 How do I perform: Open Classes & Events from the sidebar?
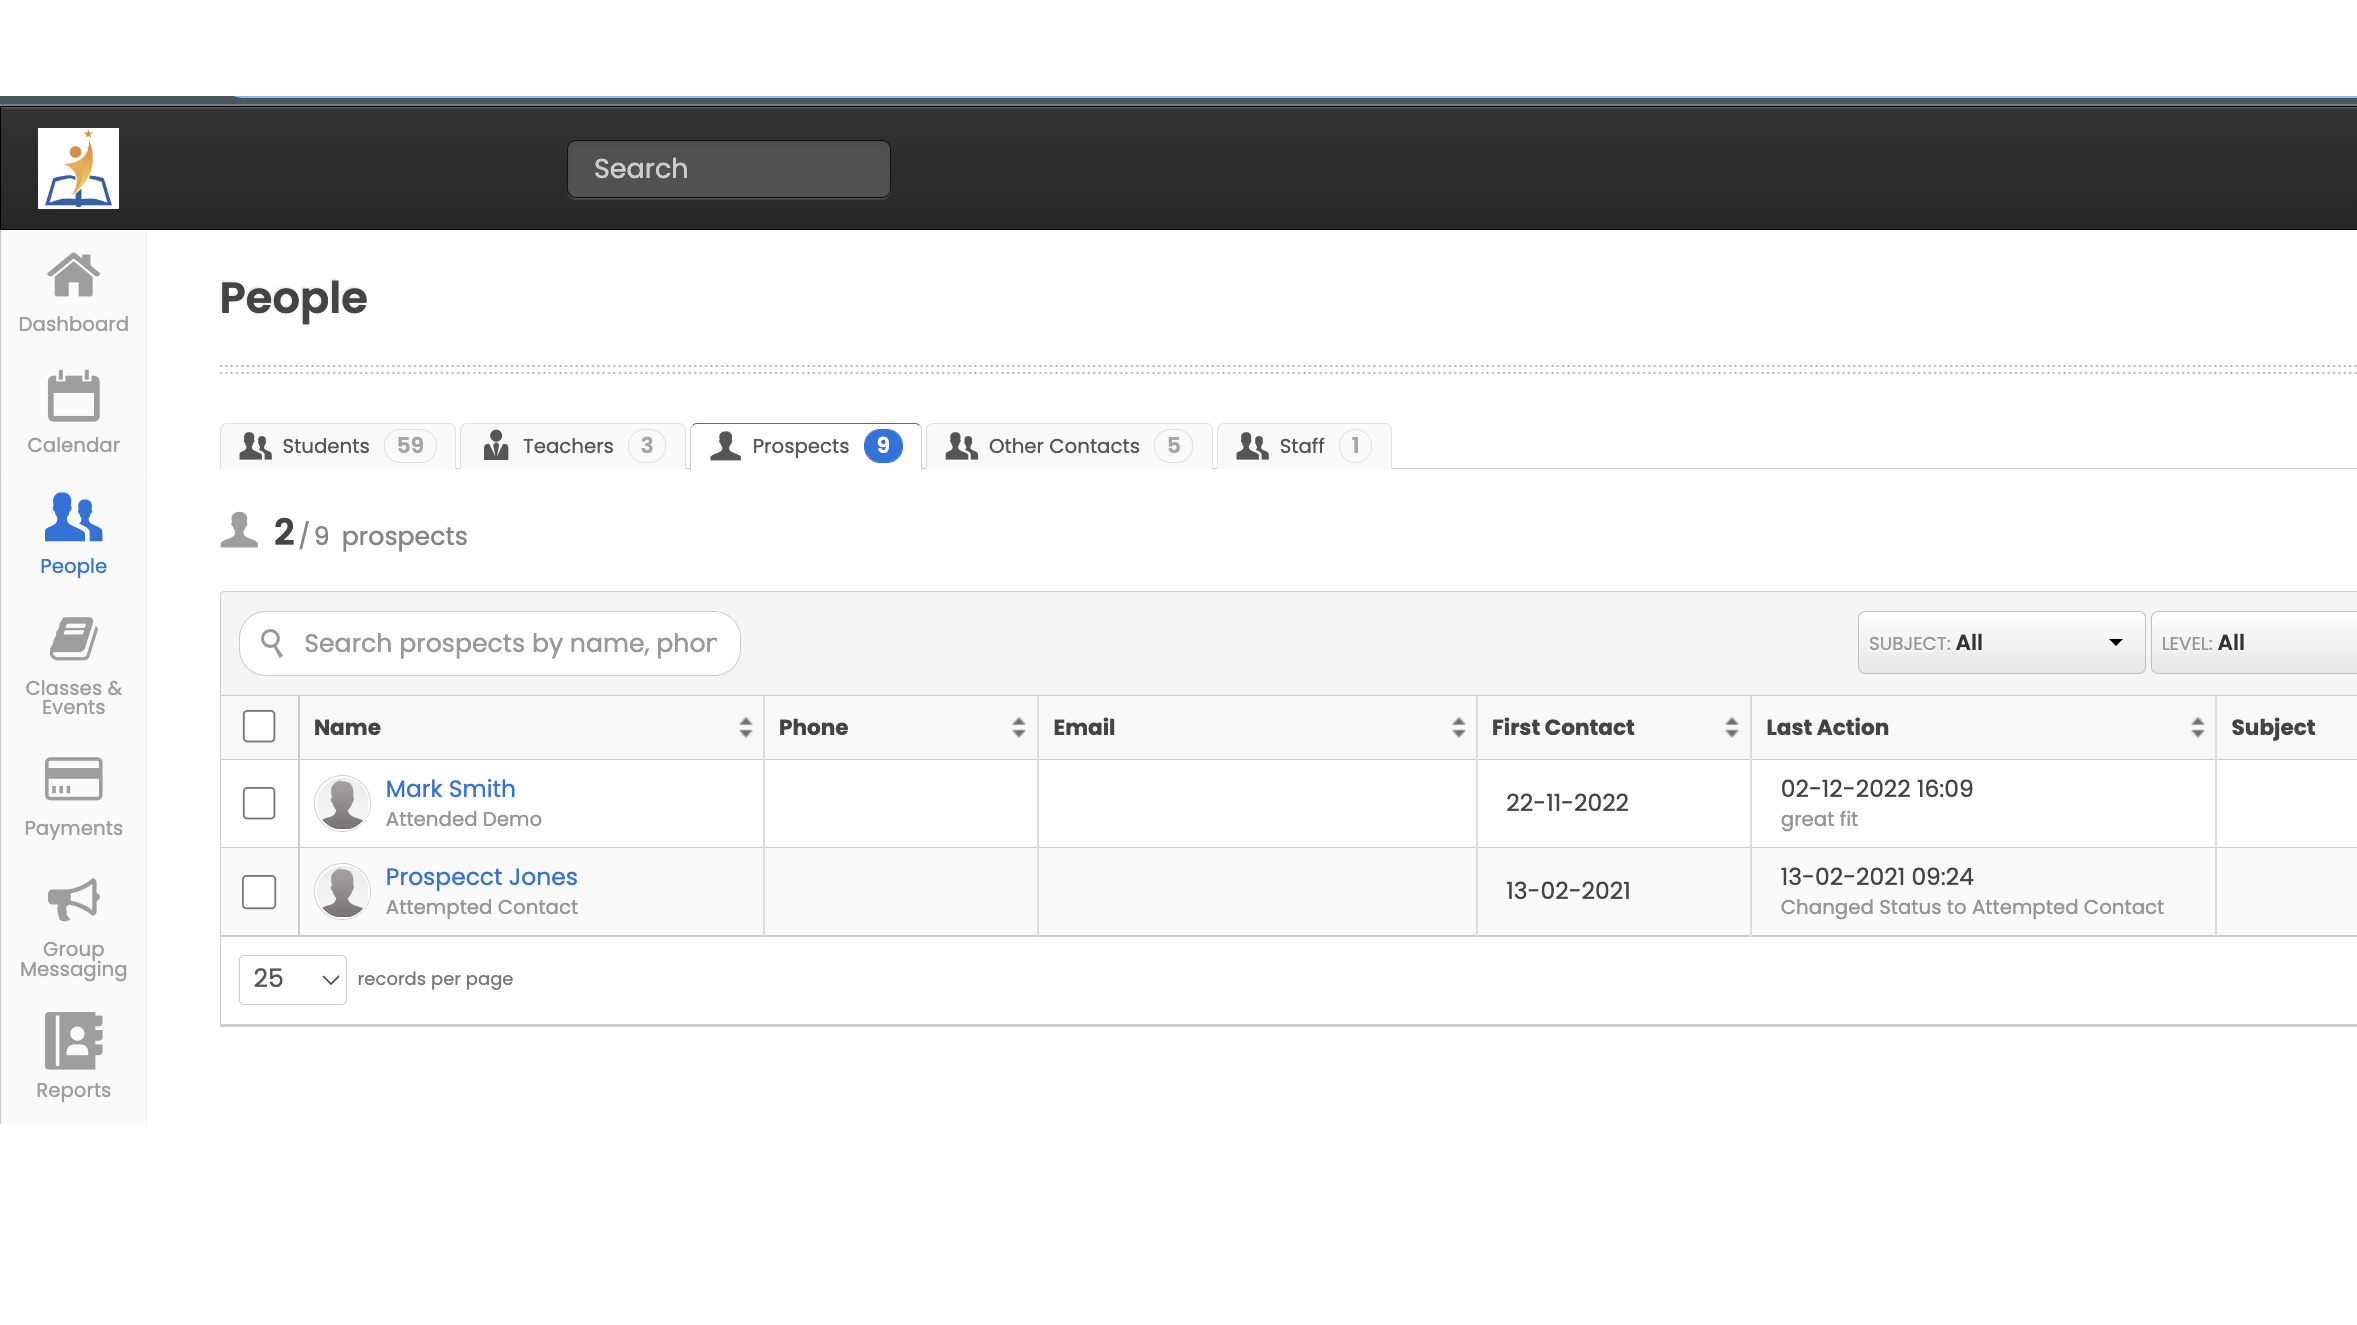(73, 664)
